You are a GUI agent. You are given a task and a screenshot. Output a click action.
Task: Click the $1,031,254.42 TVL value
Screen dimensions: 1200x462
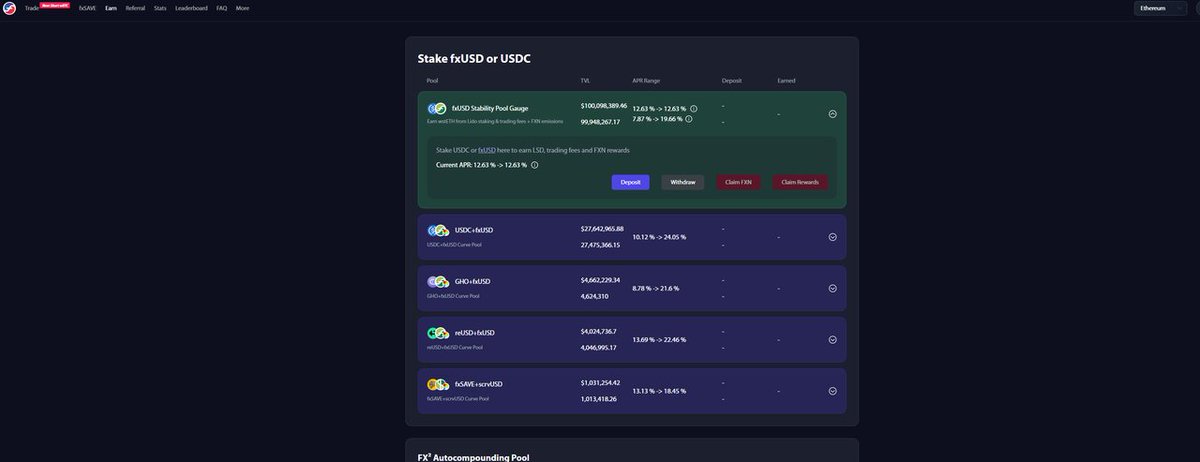(600, 382)
